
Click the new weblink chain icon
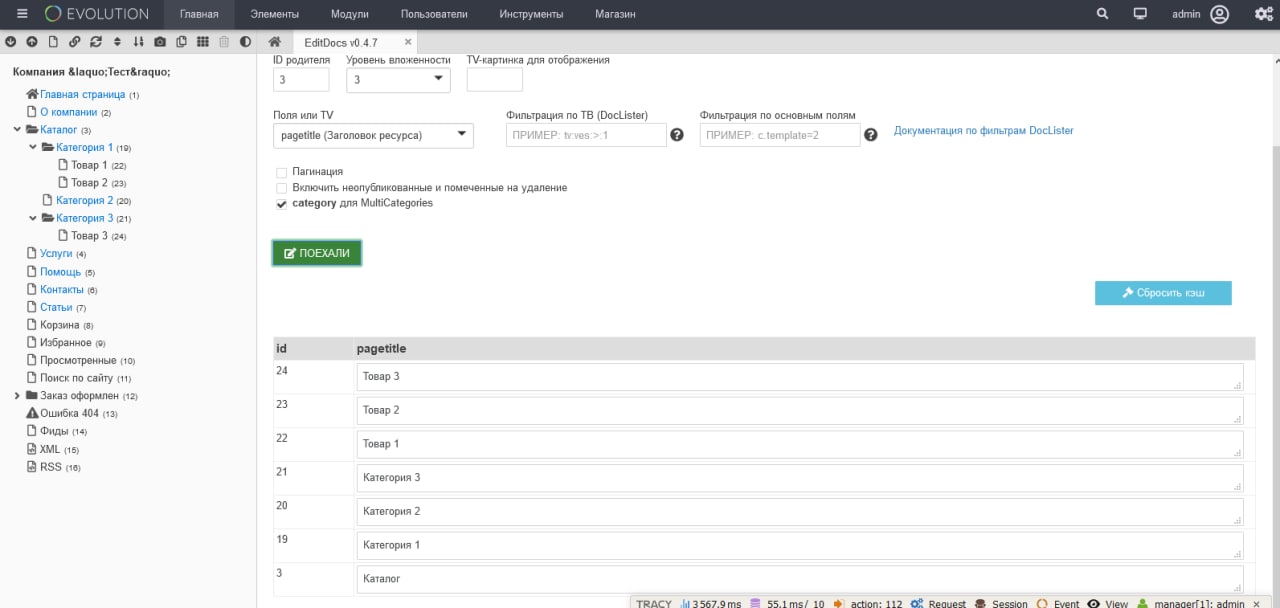pos(75,42)
